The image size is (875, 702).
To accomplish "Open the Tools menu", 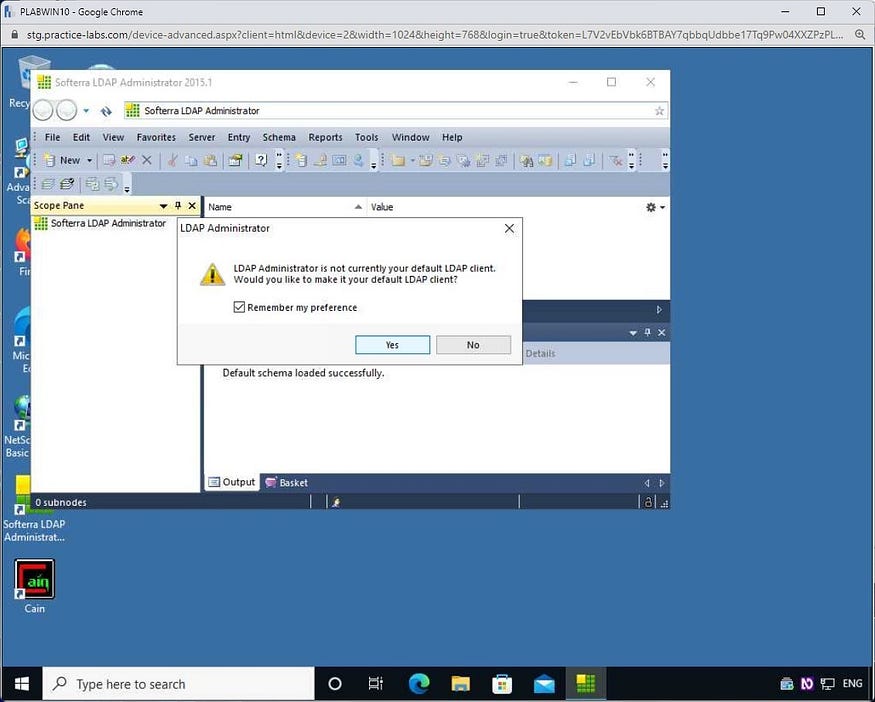I will pos(367,137).
